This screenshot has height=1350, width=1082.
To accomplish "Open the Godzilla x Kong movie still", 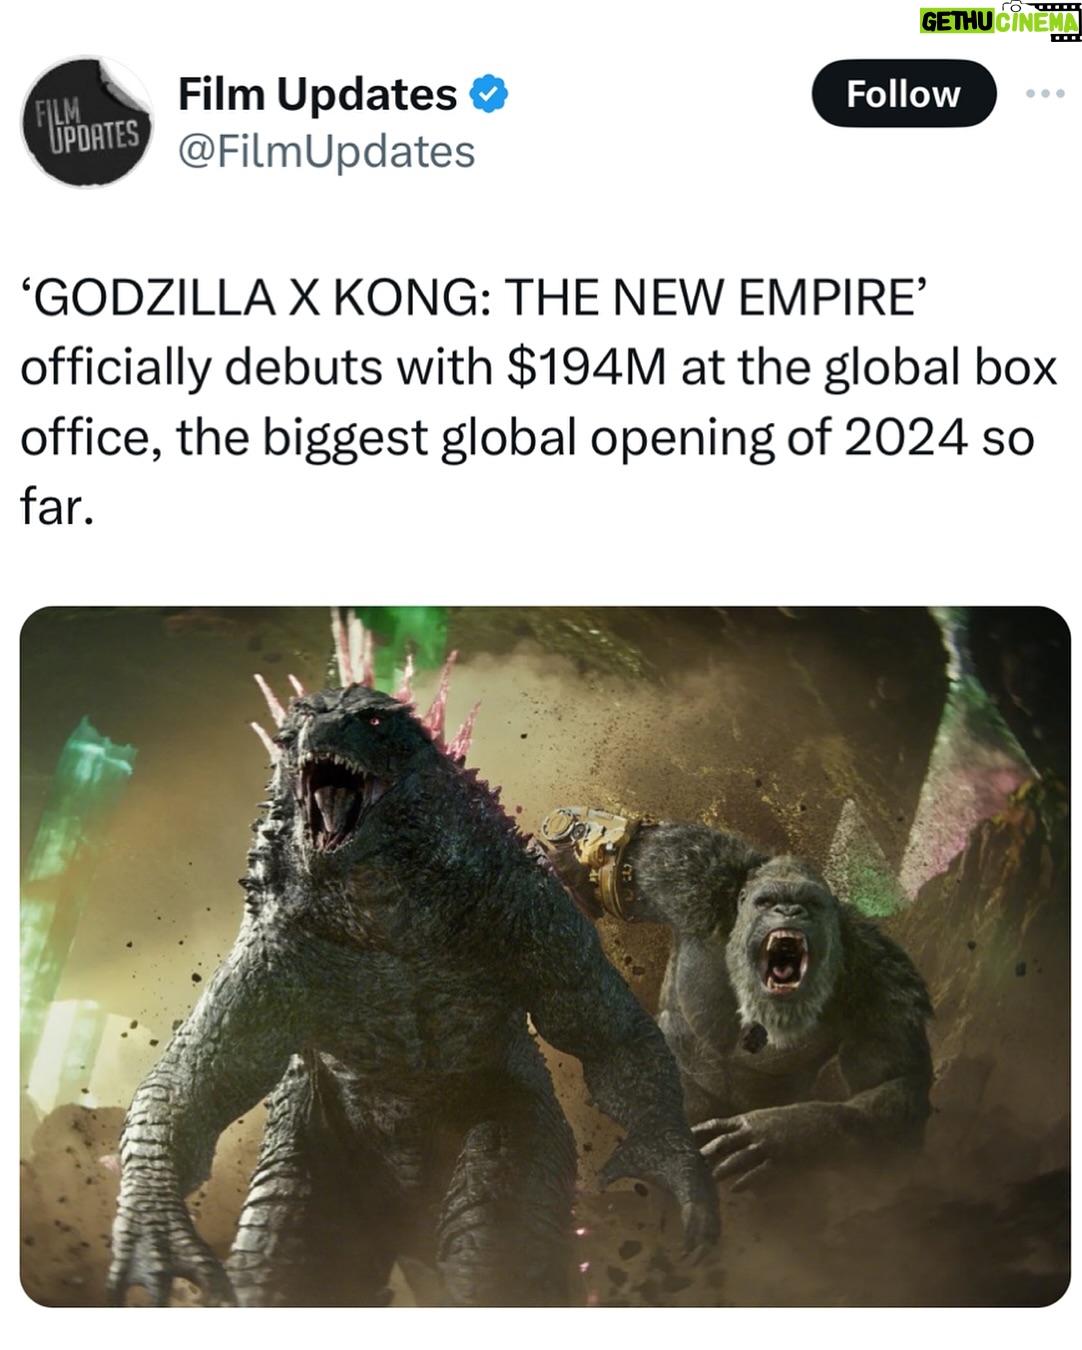I will [545, 956].
